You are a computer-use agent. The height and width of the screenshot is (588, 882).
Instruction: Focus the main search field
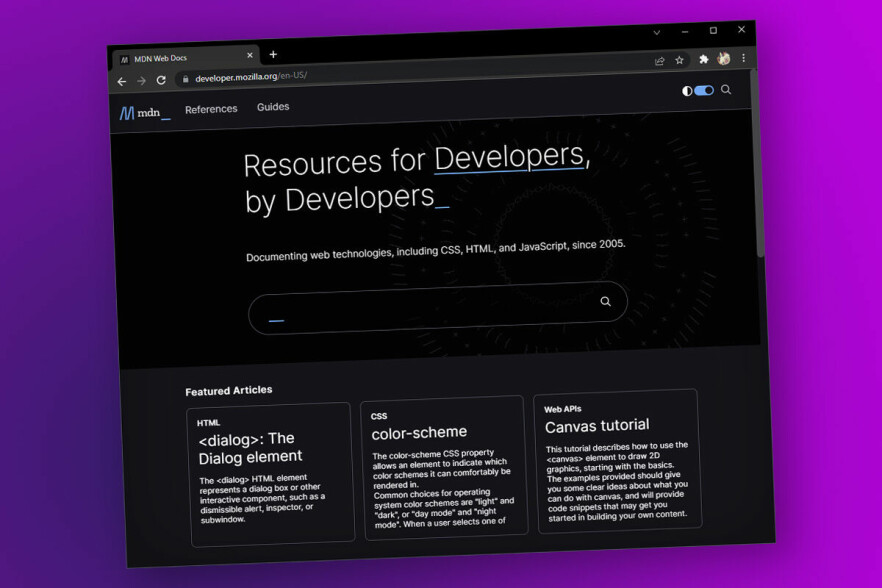(x=438, y=308)
